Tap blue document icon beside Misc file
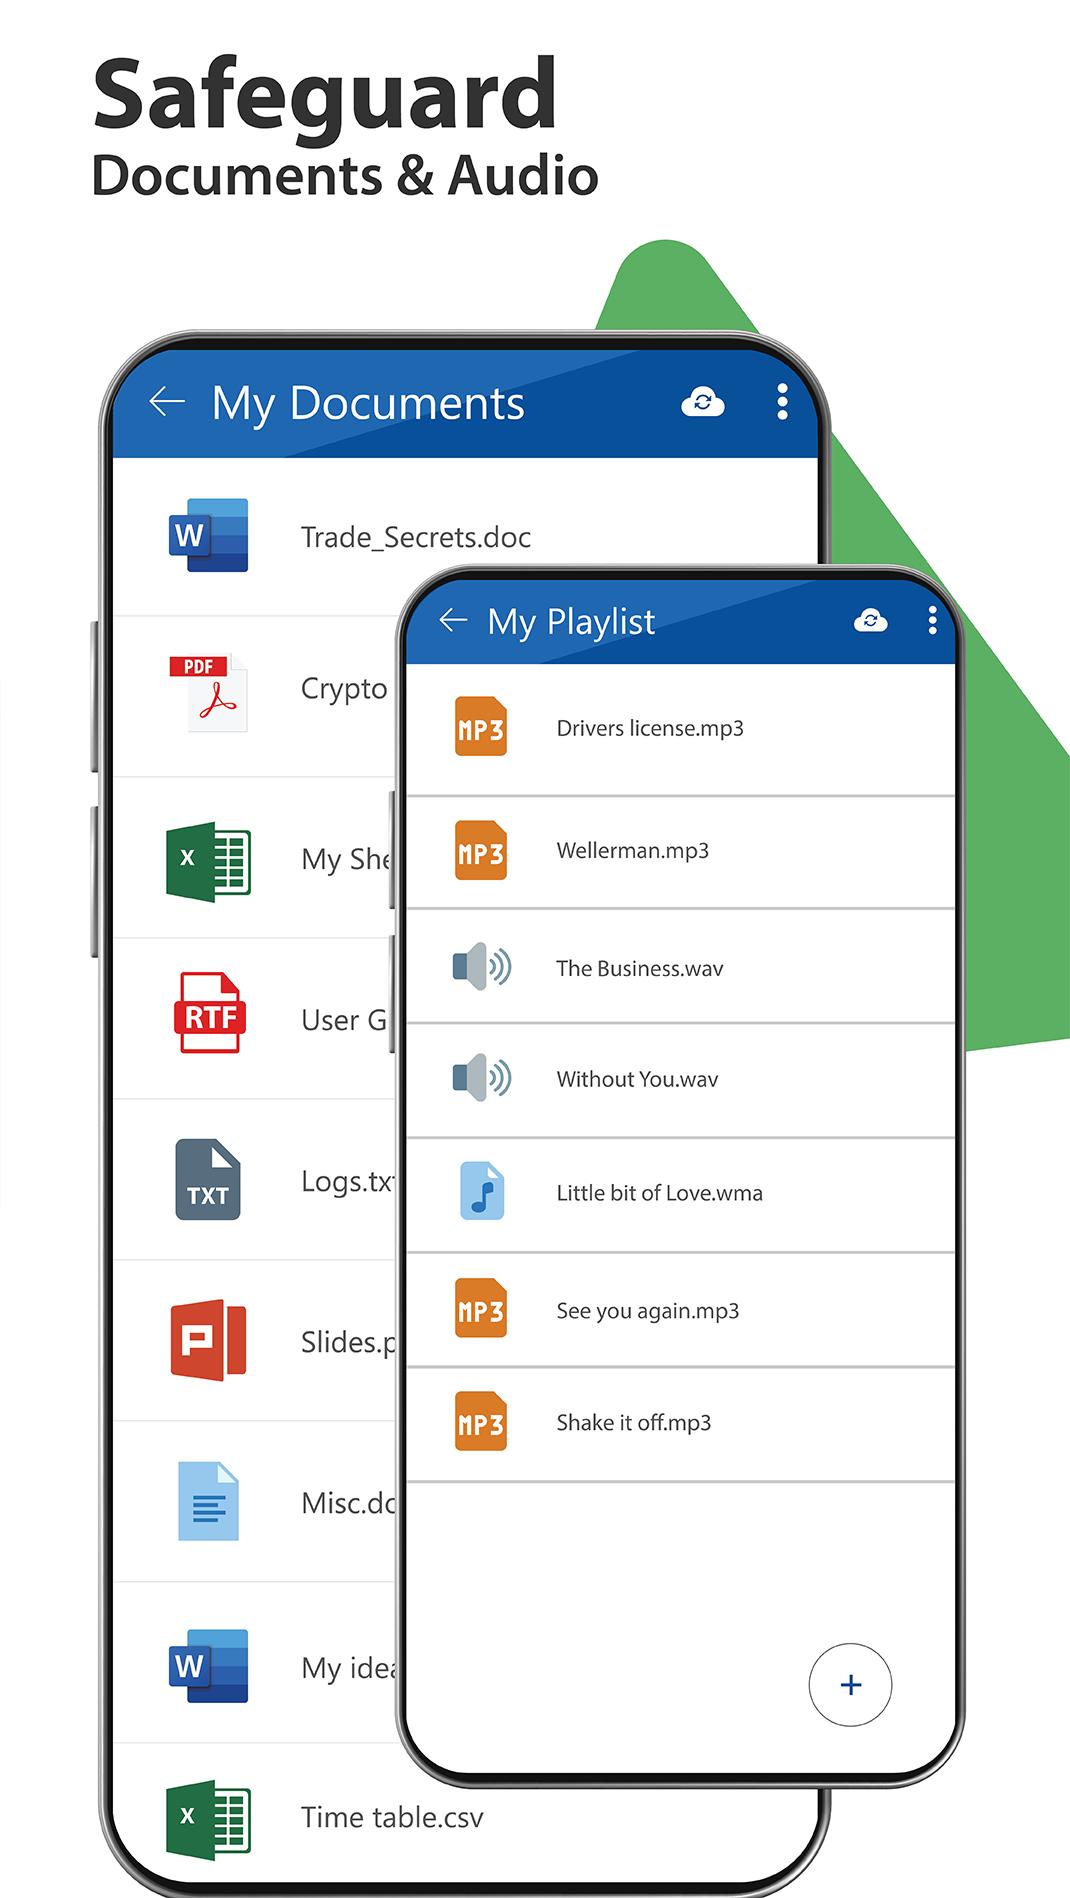The image size is (1070, 1898). pos(208,1501)
